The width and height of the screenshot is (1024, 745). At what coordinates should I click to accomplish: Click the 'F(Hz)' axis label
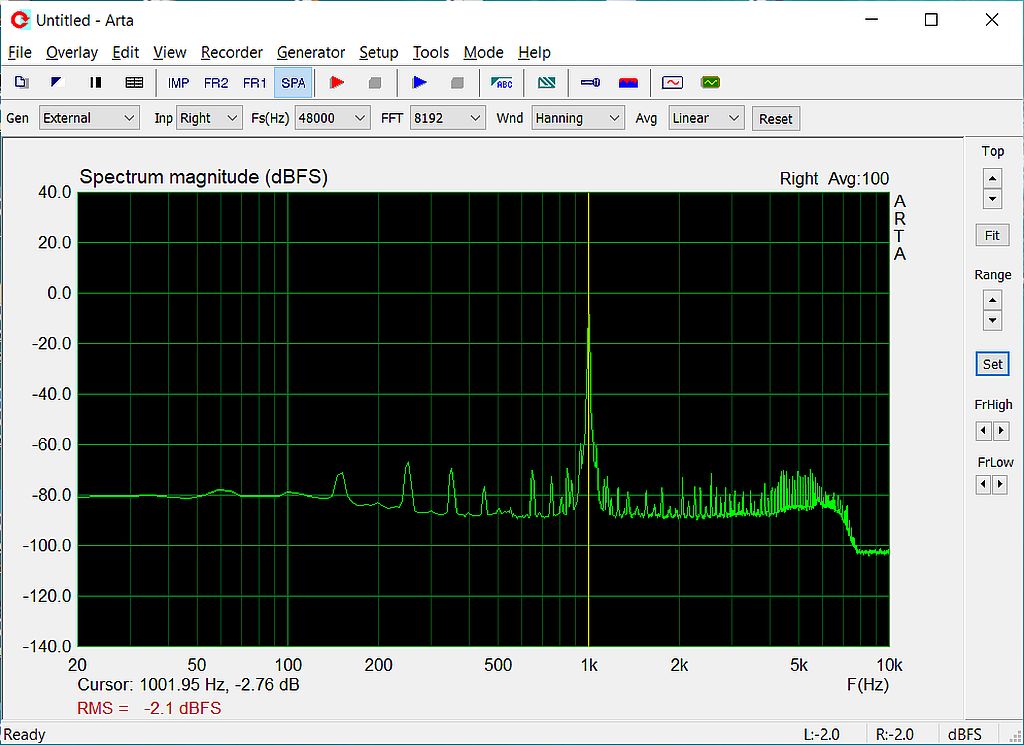867,684
